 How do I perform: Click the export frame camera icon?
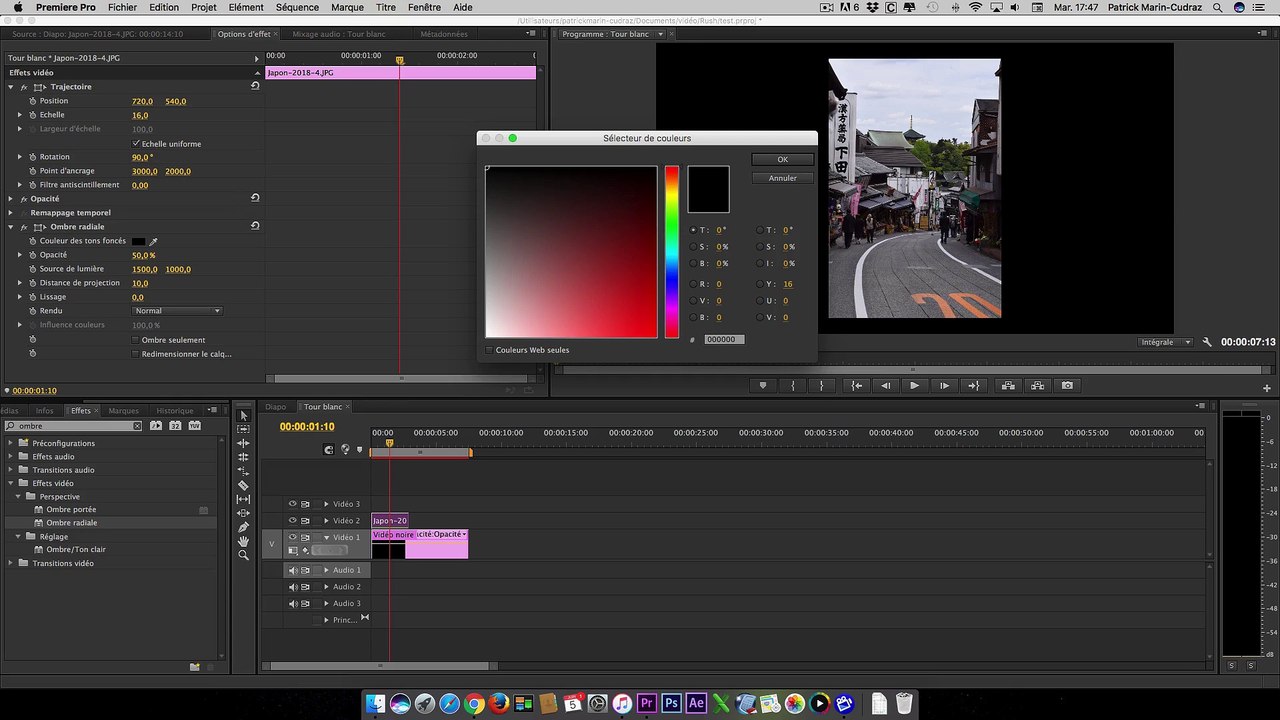1067,385
